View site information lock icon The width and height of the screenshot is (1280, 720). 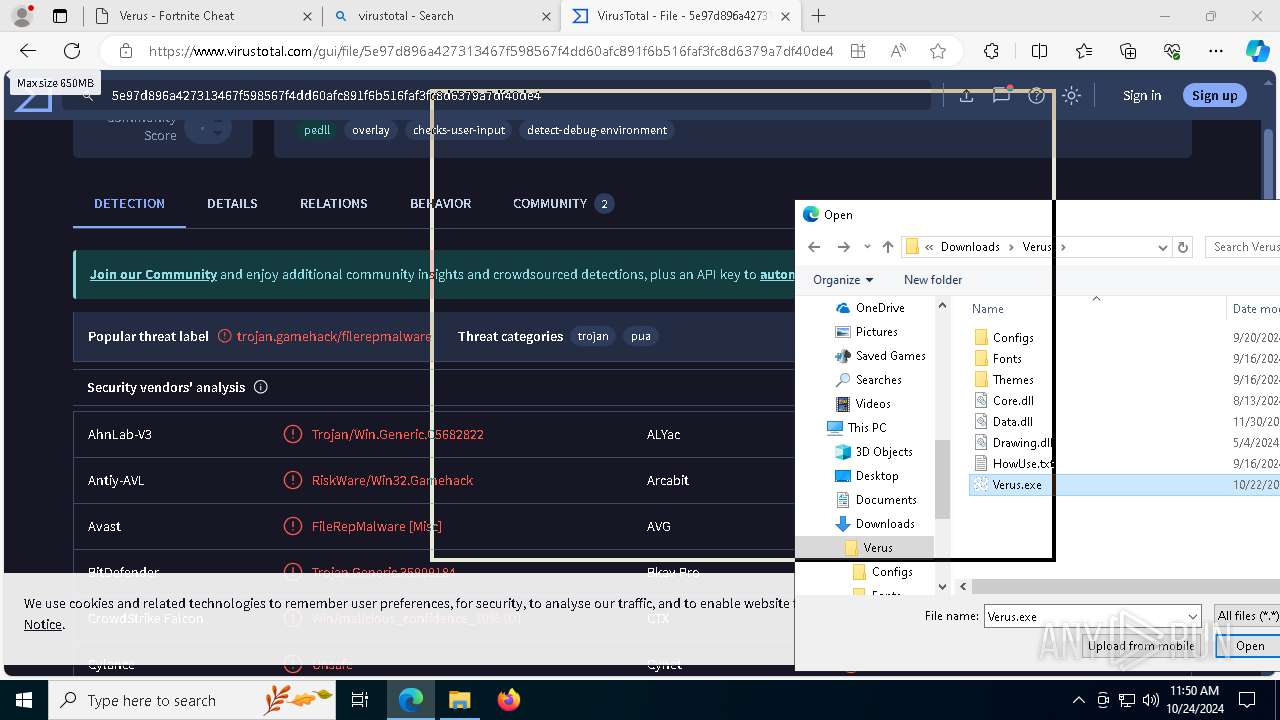pyautogui.click(x=125, y=51)
